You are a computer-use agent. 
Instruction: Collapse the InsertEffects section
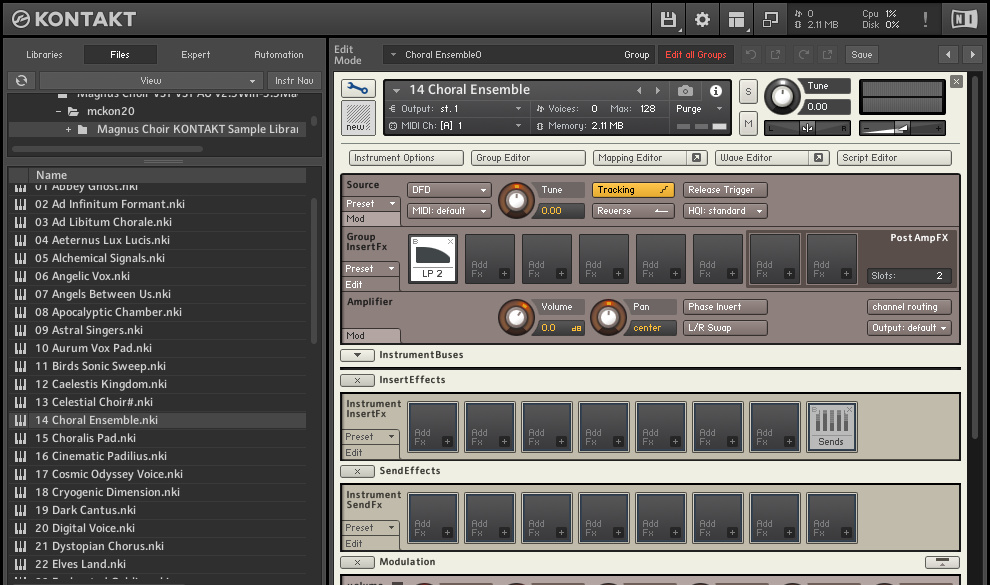point(357,380)
